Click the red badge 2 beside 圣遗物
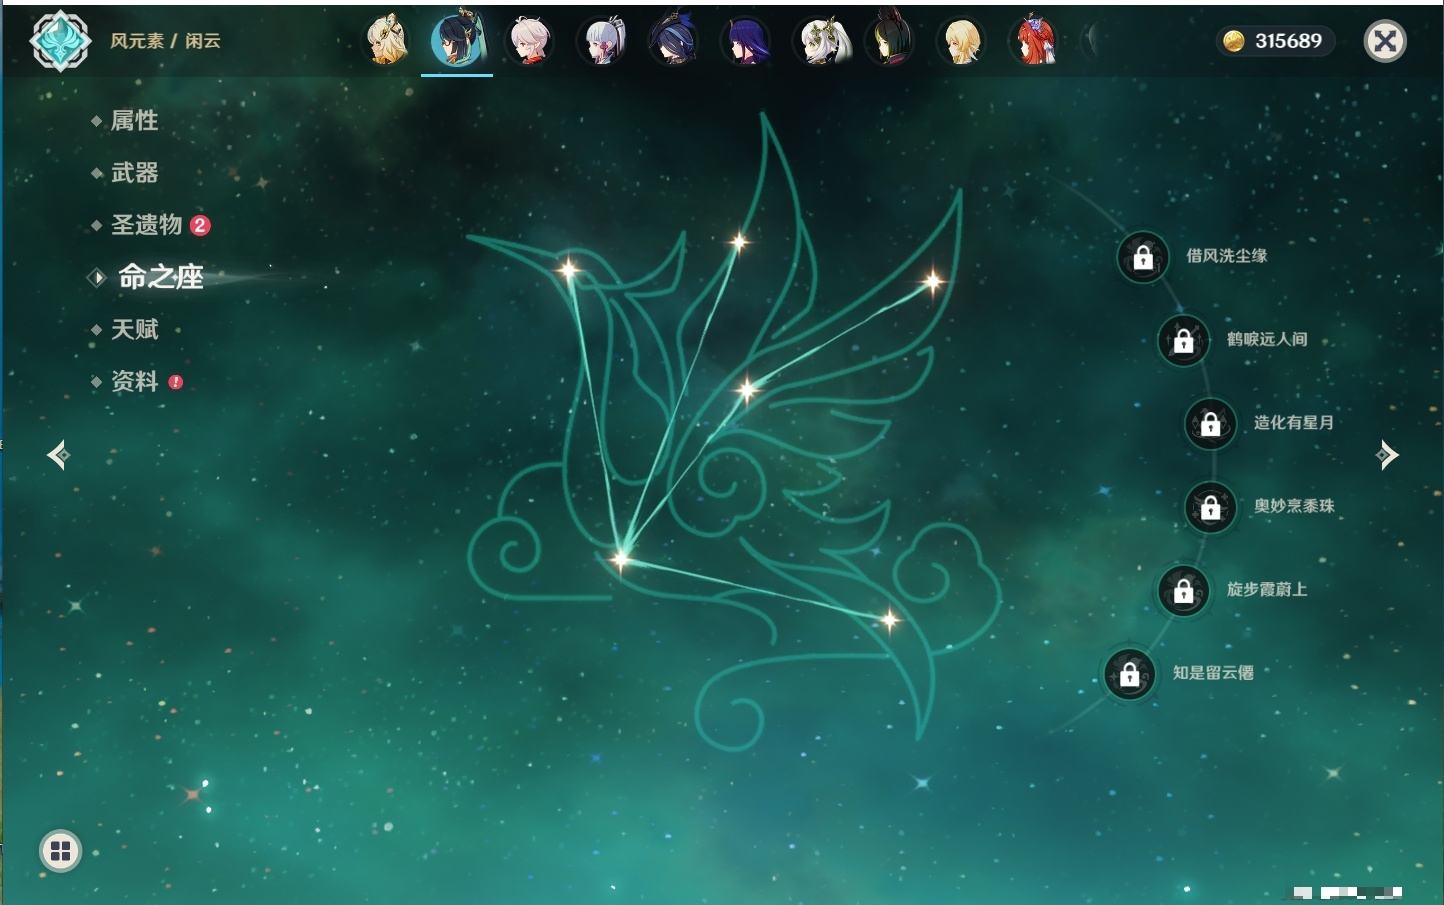The image size is (1444, 905). pyautogui.click(x=200, y=225)
